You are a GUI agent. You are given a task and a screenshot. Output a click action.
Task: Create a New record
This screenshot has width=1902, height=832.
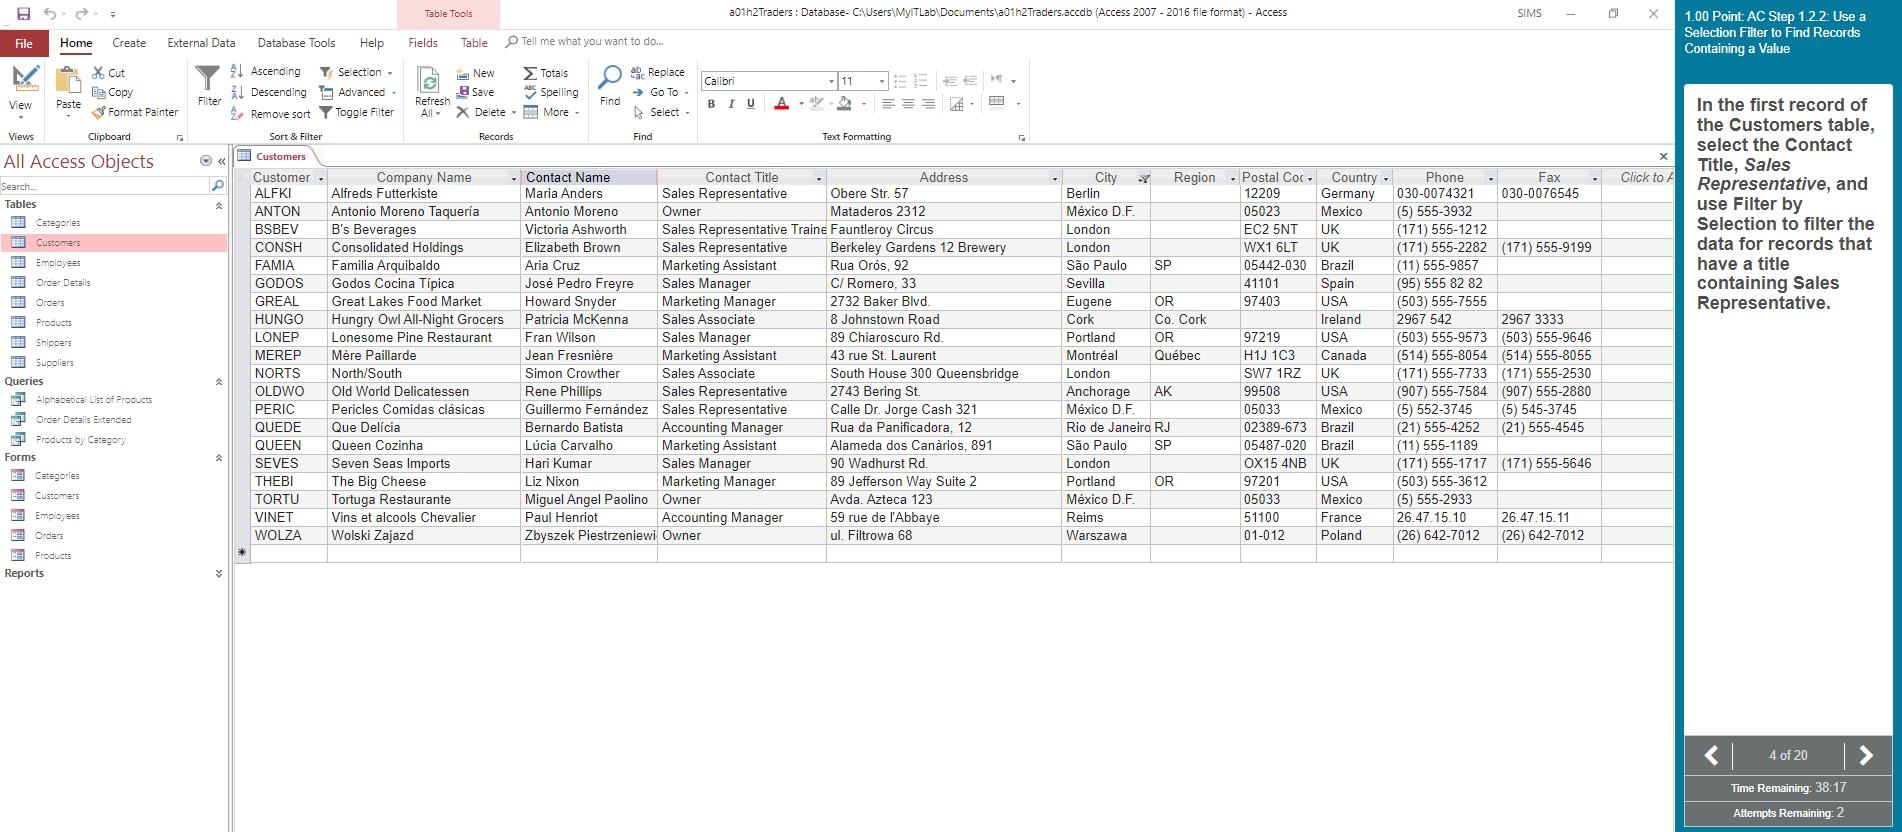click(x=476, y=73)
